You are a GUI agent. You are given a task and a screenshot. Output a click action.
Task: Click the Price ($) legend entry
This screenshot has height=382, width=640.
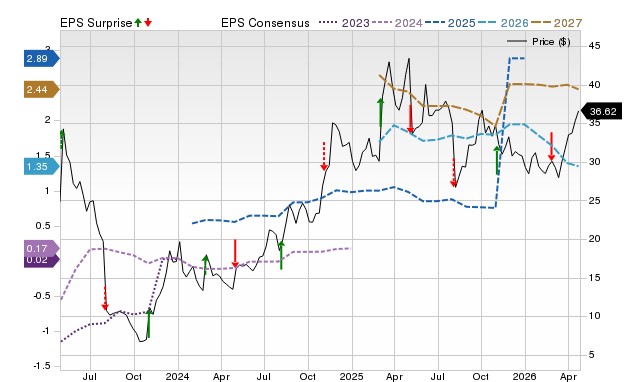pyautogui.click(x=539, y=42)
